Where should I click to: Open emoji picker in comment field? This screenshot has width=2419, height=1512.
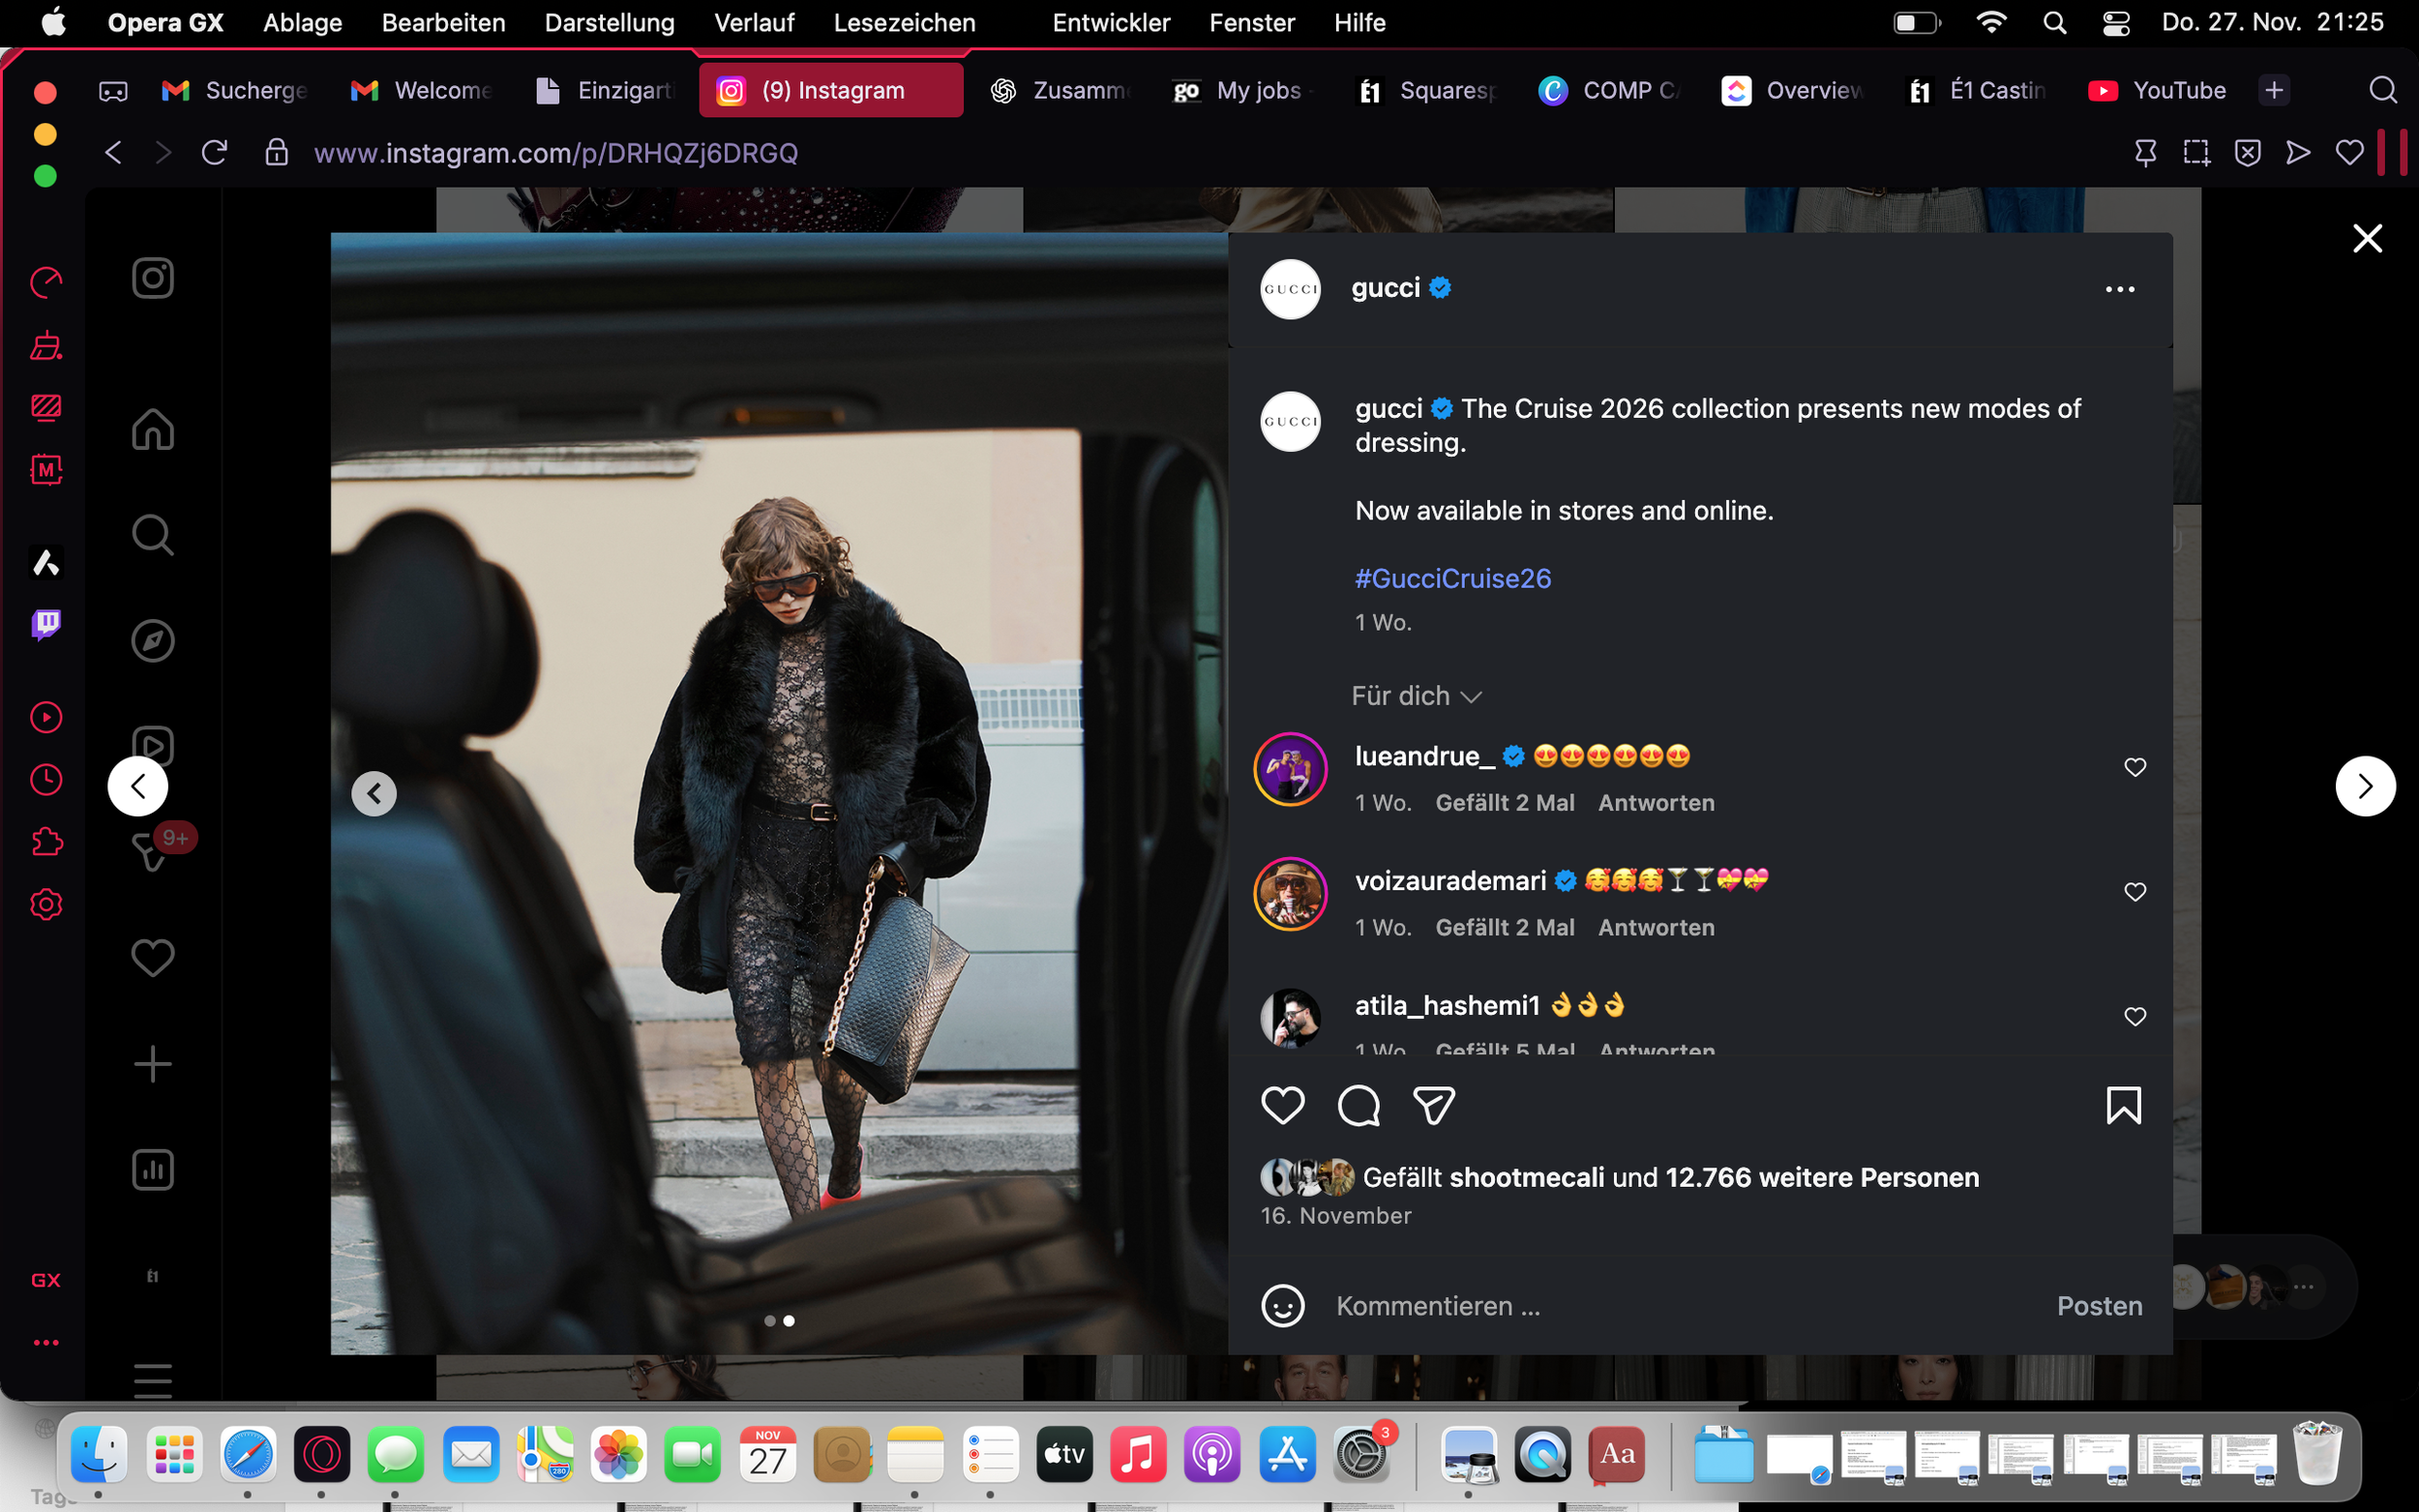pos(1282,1306)
